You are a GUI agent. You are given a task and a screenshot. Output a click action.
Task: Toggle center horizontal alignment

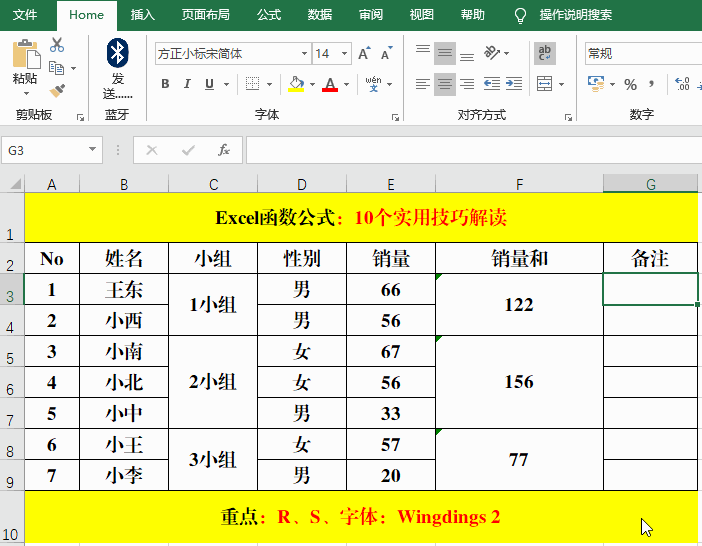(x=445, y=84)
